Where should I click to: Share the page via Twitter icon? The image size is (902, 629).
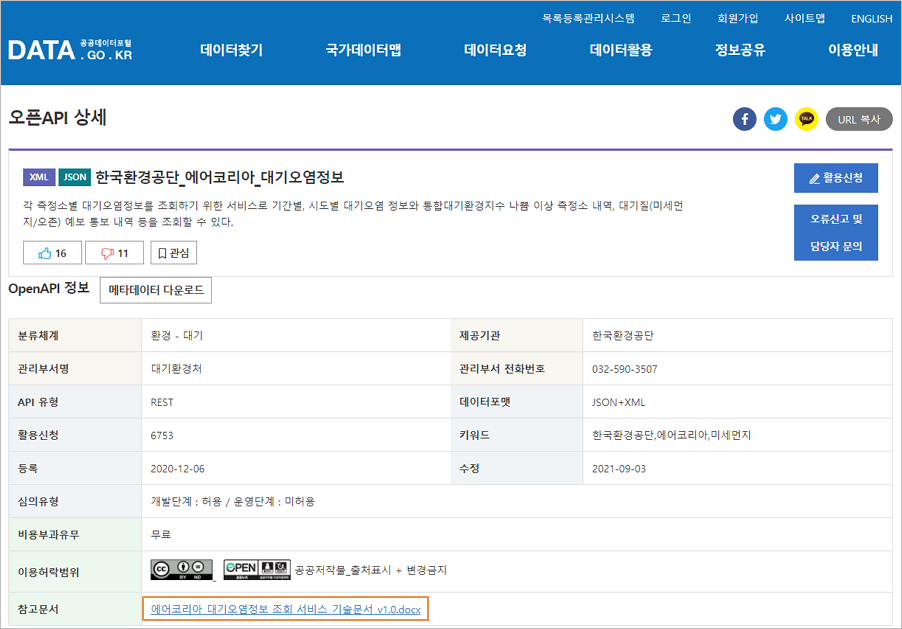775,119
